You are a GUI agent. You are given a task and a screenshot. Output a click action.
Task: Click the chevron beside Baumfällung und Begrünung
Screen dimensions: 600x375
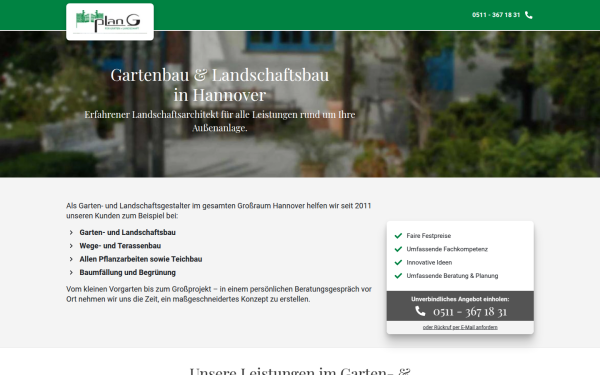click(71, 272)
